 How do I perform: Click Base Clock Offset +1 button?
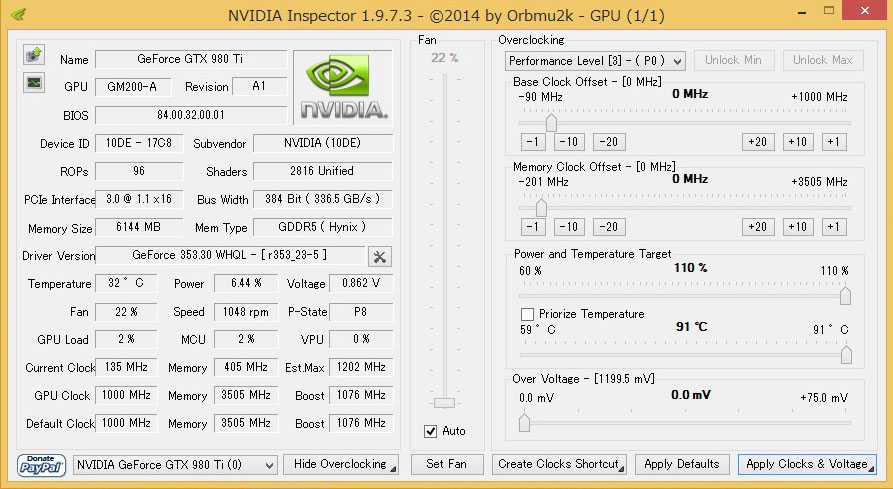point(834,142)
